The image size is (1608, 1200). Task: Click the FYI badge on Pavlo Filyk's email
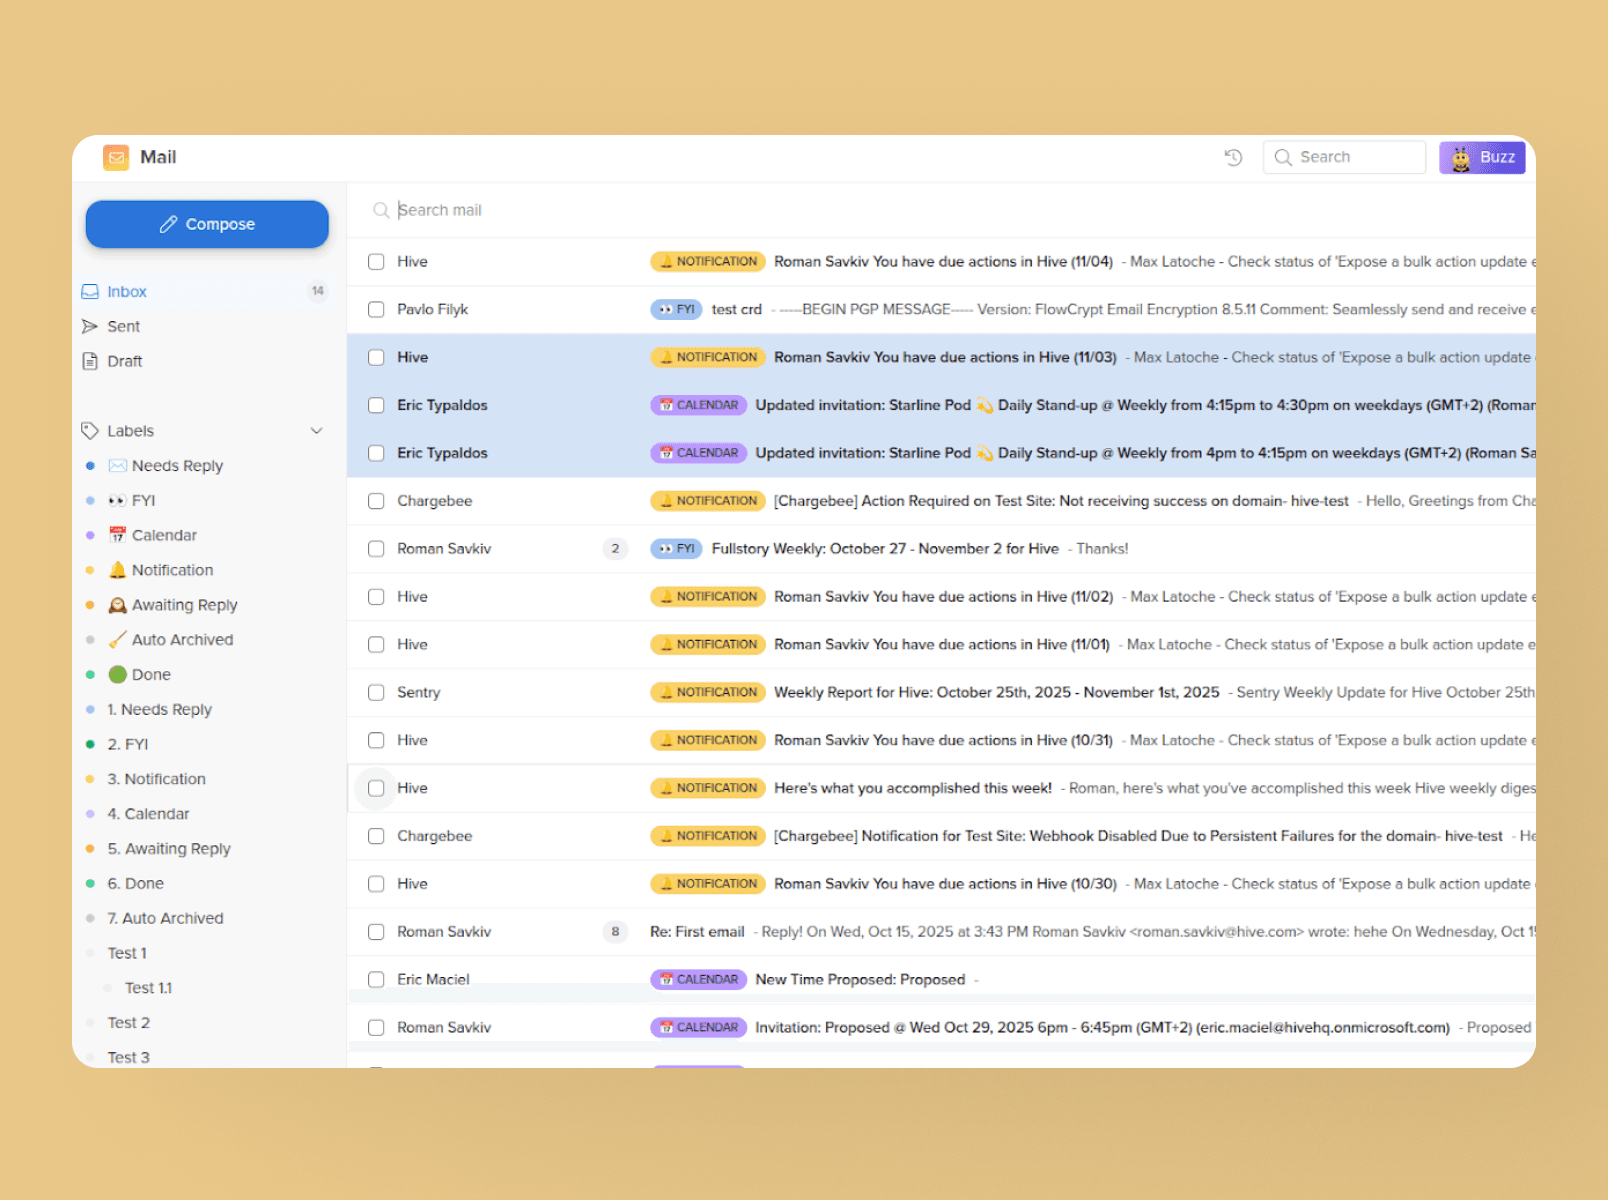(x=677, y=309)
